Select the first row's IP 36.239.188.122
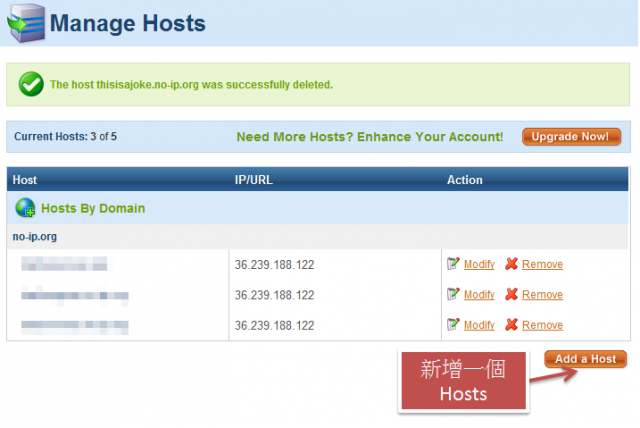The width and height of the screenshot is (640, 428). click(x=274, y=265)
